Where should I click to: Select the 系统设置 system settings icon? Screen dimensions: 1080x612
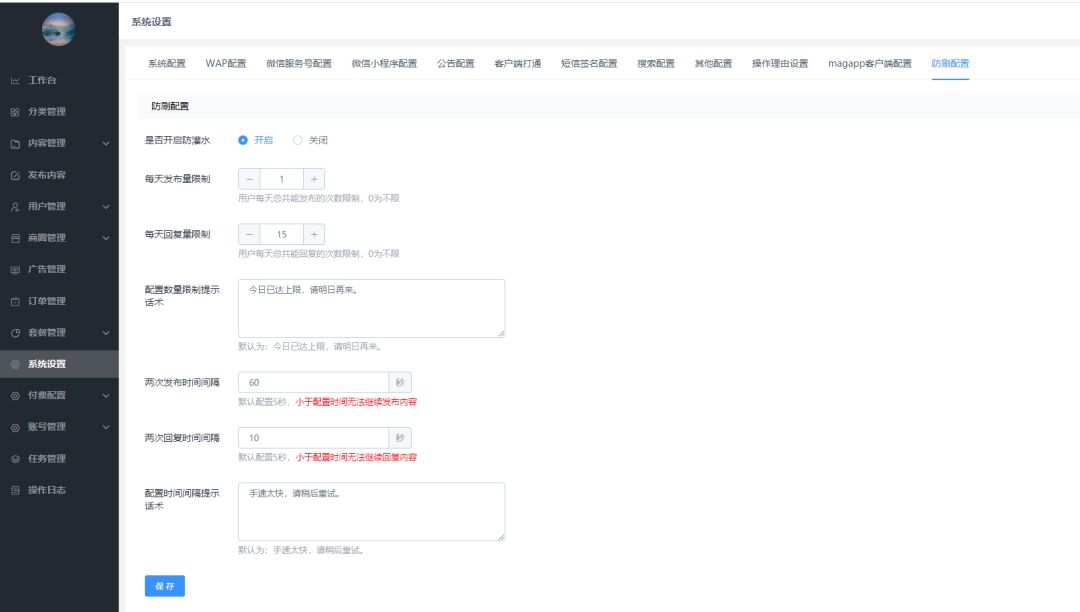(16, 363)
